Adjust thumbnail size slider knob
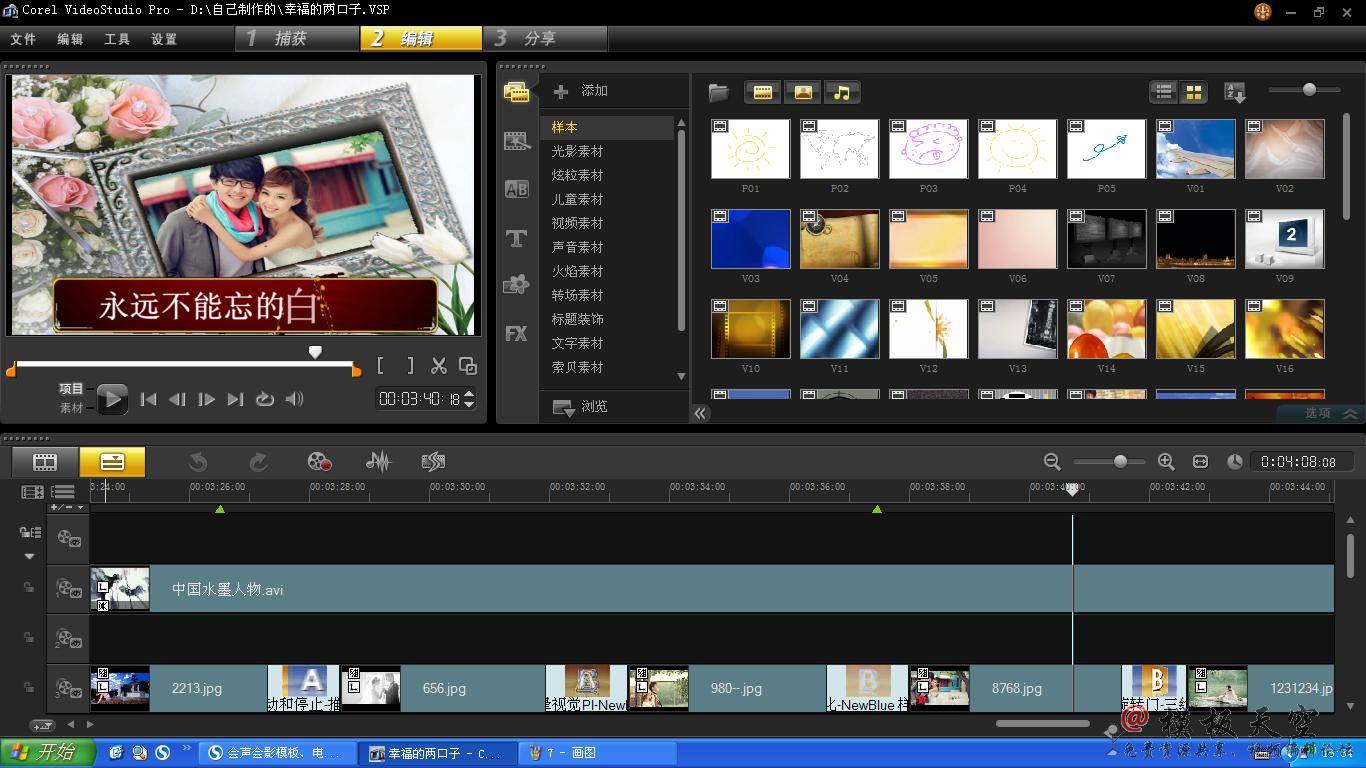The image size is (1366, 768). [1309, 90]
